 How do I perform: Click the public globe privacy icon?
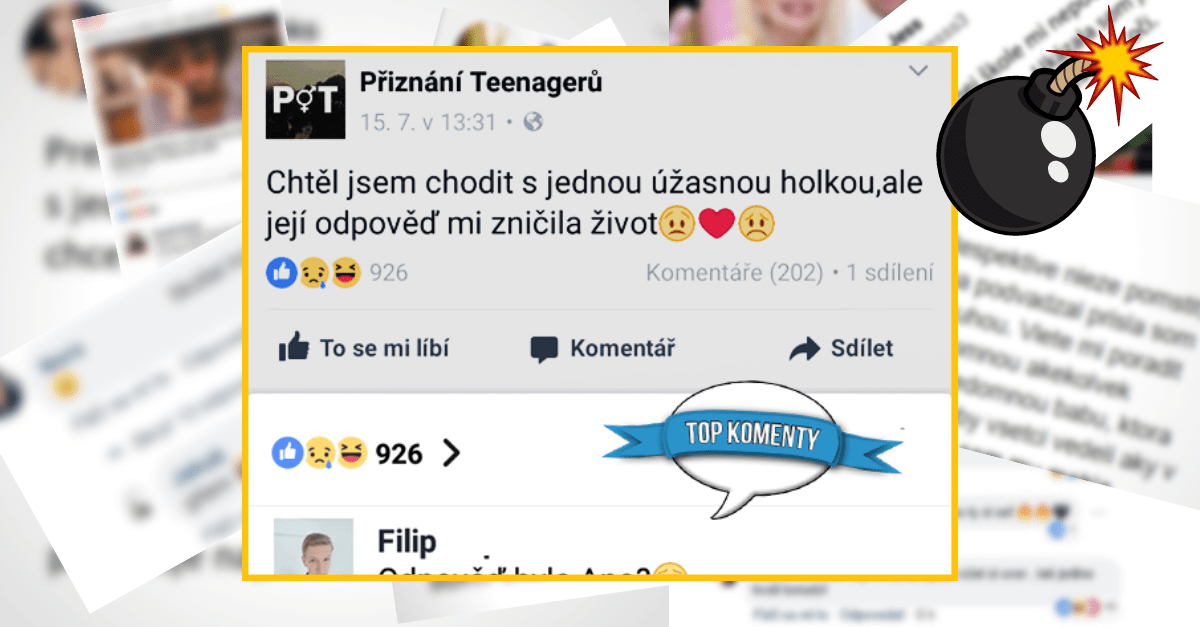533,122
